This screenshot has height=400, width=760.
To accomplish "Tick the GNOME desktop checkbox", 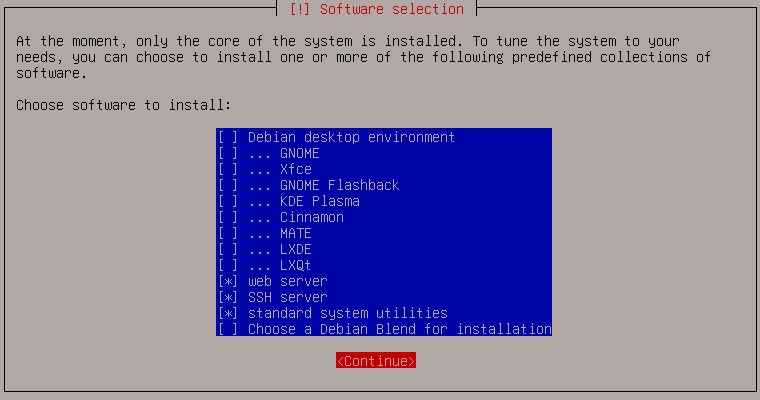I will click(228, 153).
